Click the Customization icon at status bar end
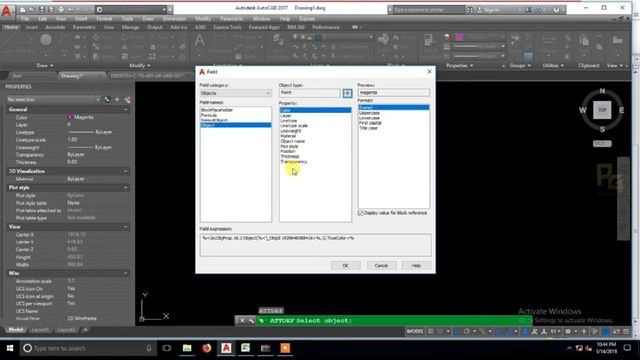The height and width of the screenshot is (360, 640). pyautogui.click(x=626, y=331)
